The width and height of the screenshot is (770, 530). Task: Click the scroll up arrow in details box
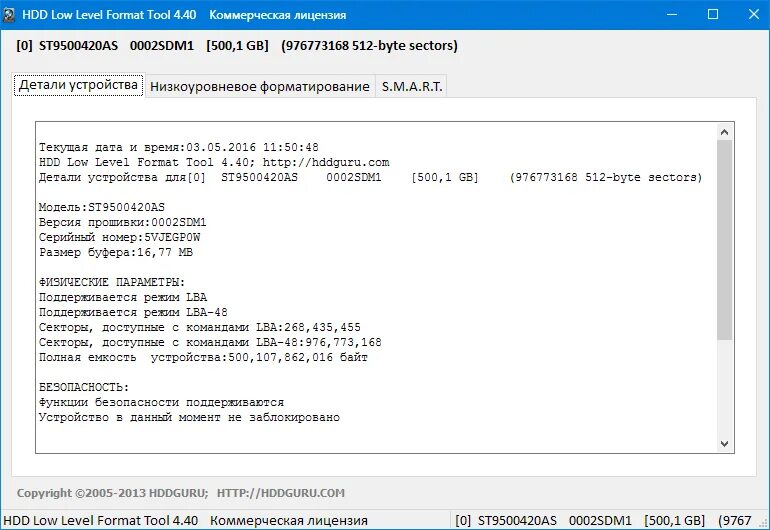tap(724, 132)
